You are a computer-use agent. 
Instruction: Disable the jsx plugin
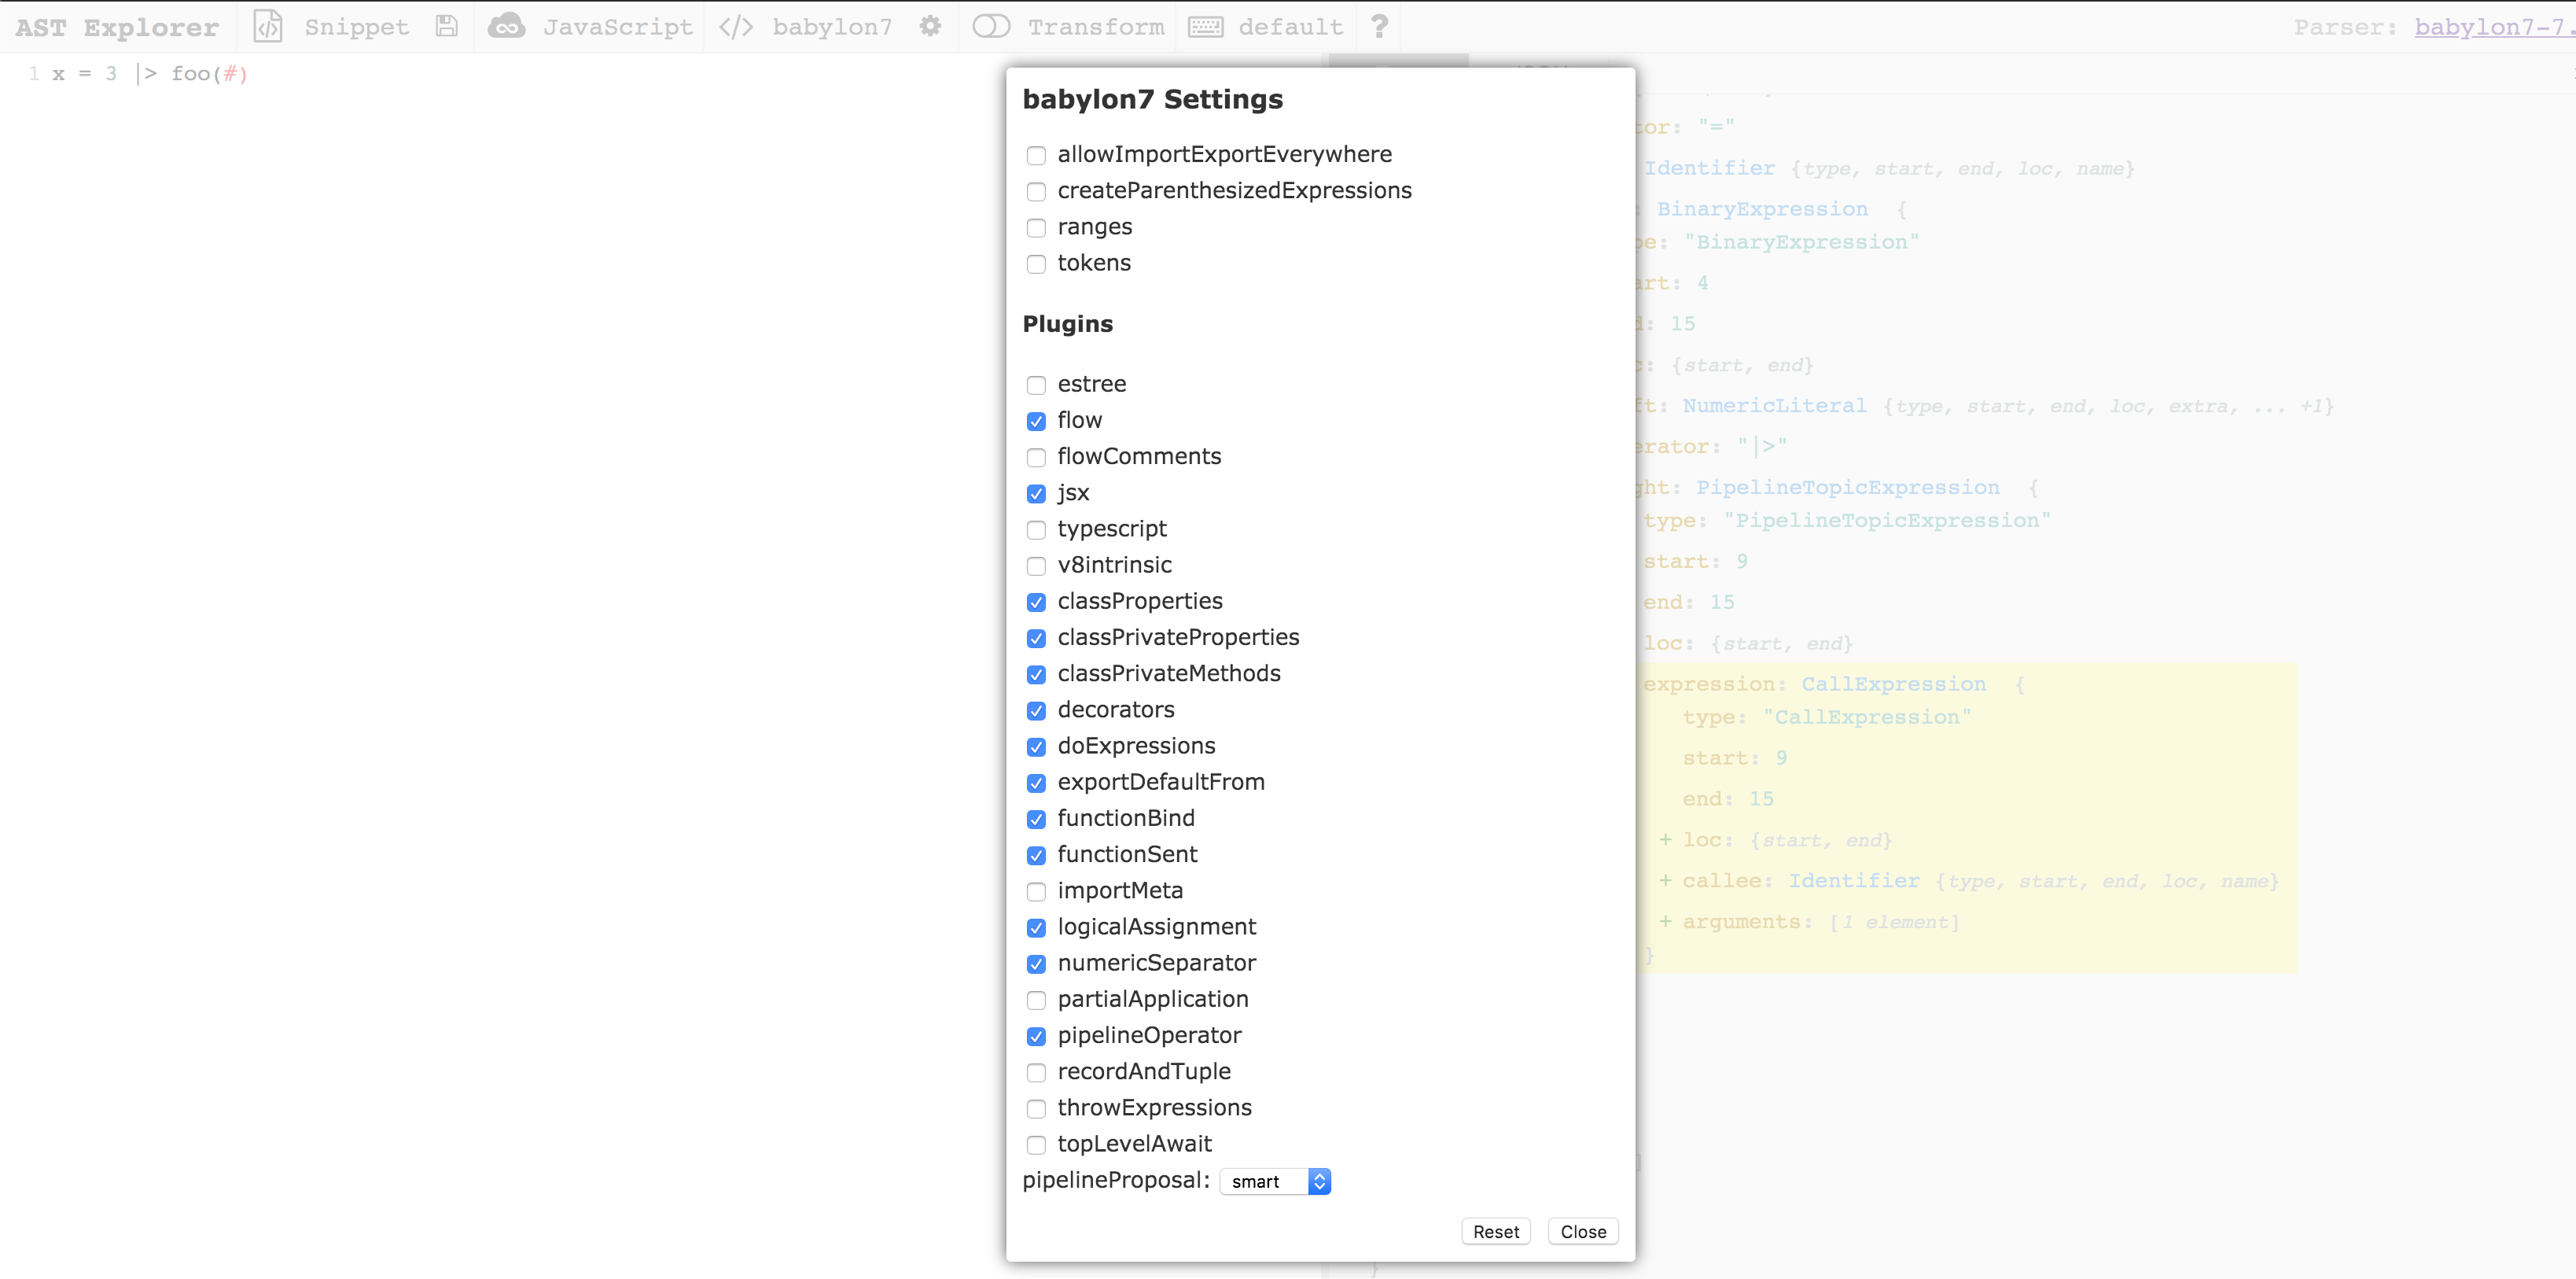coord(1036,494)
